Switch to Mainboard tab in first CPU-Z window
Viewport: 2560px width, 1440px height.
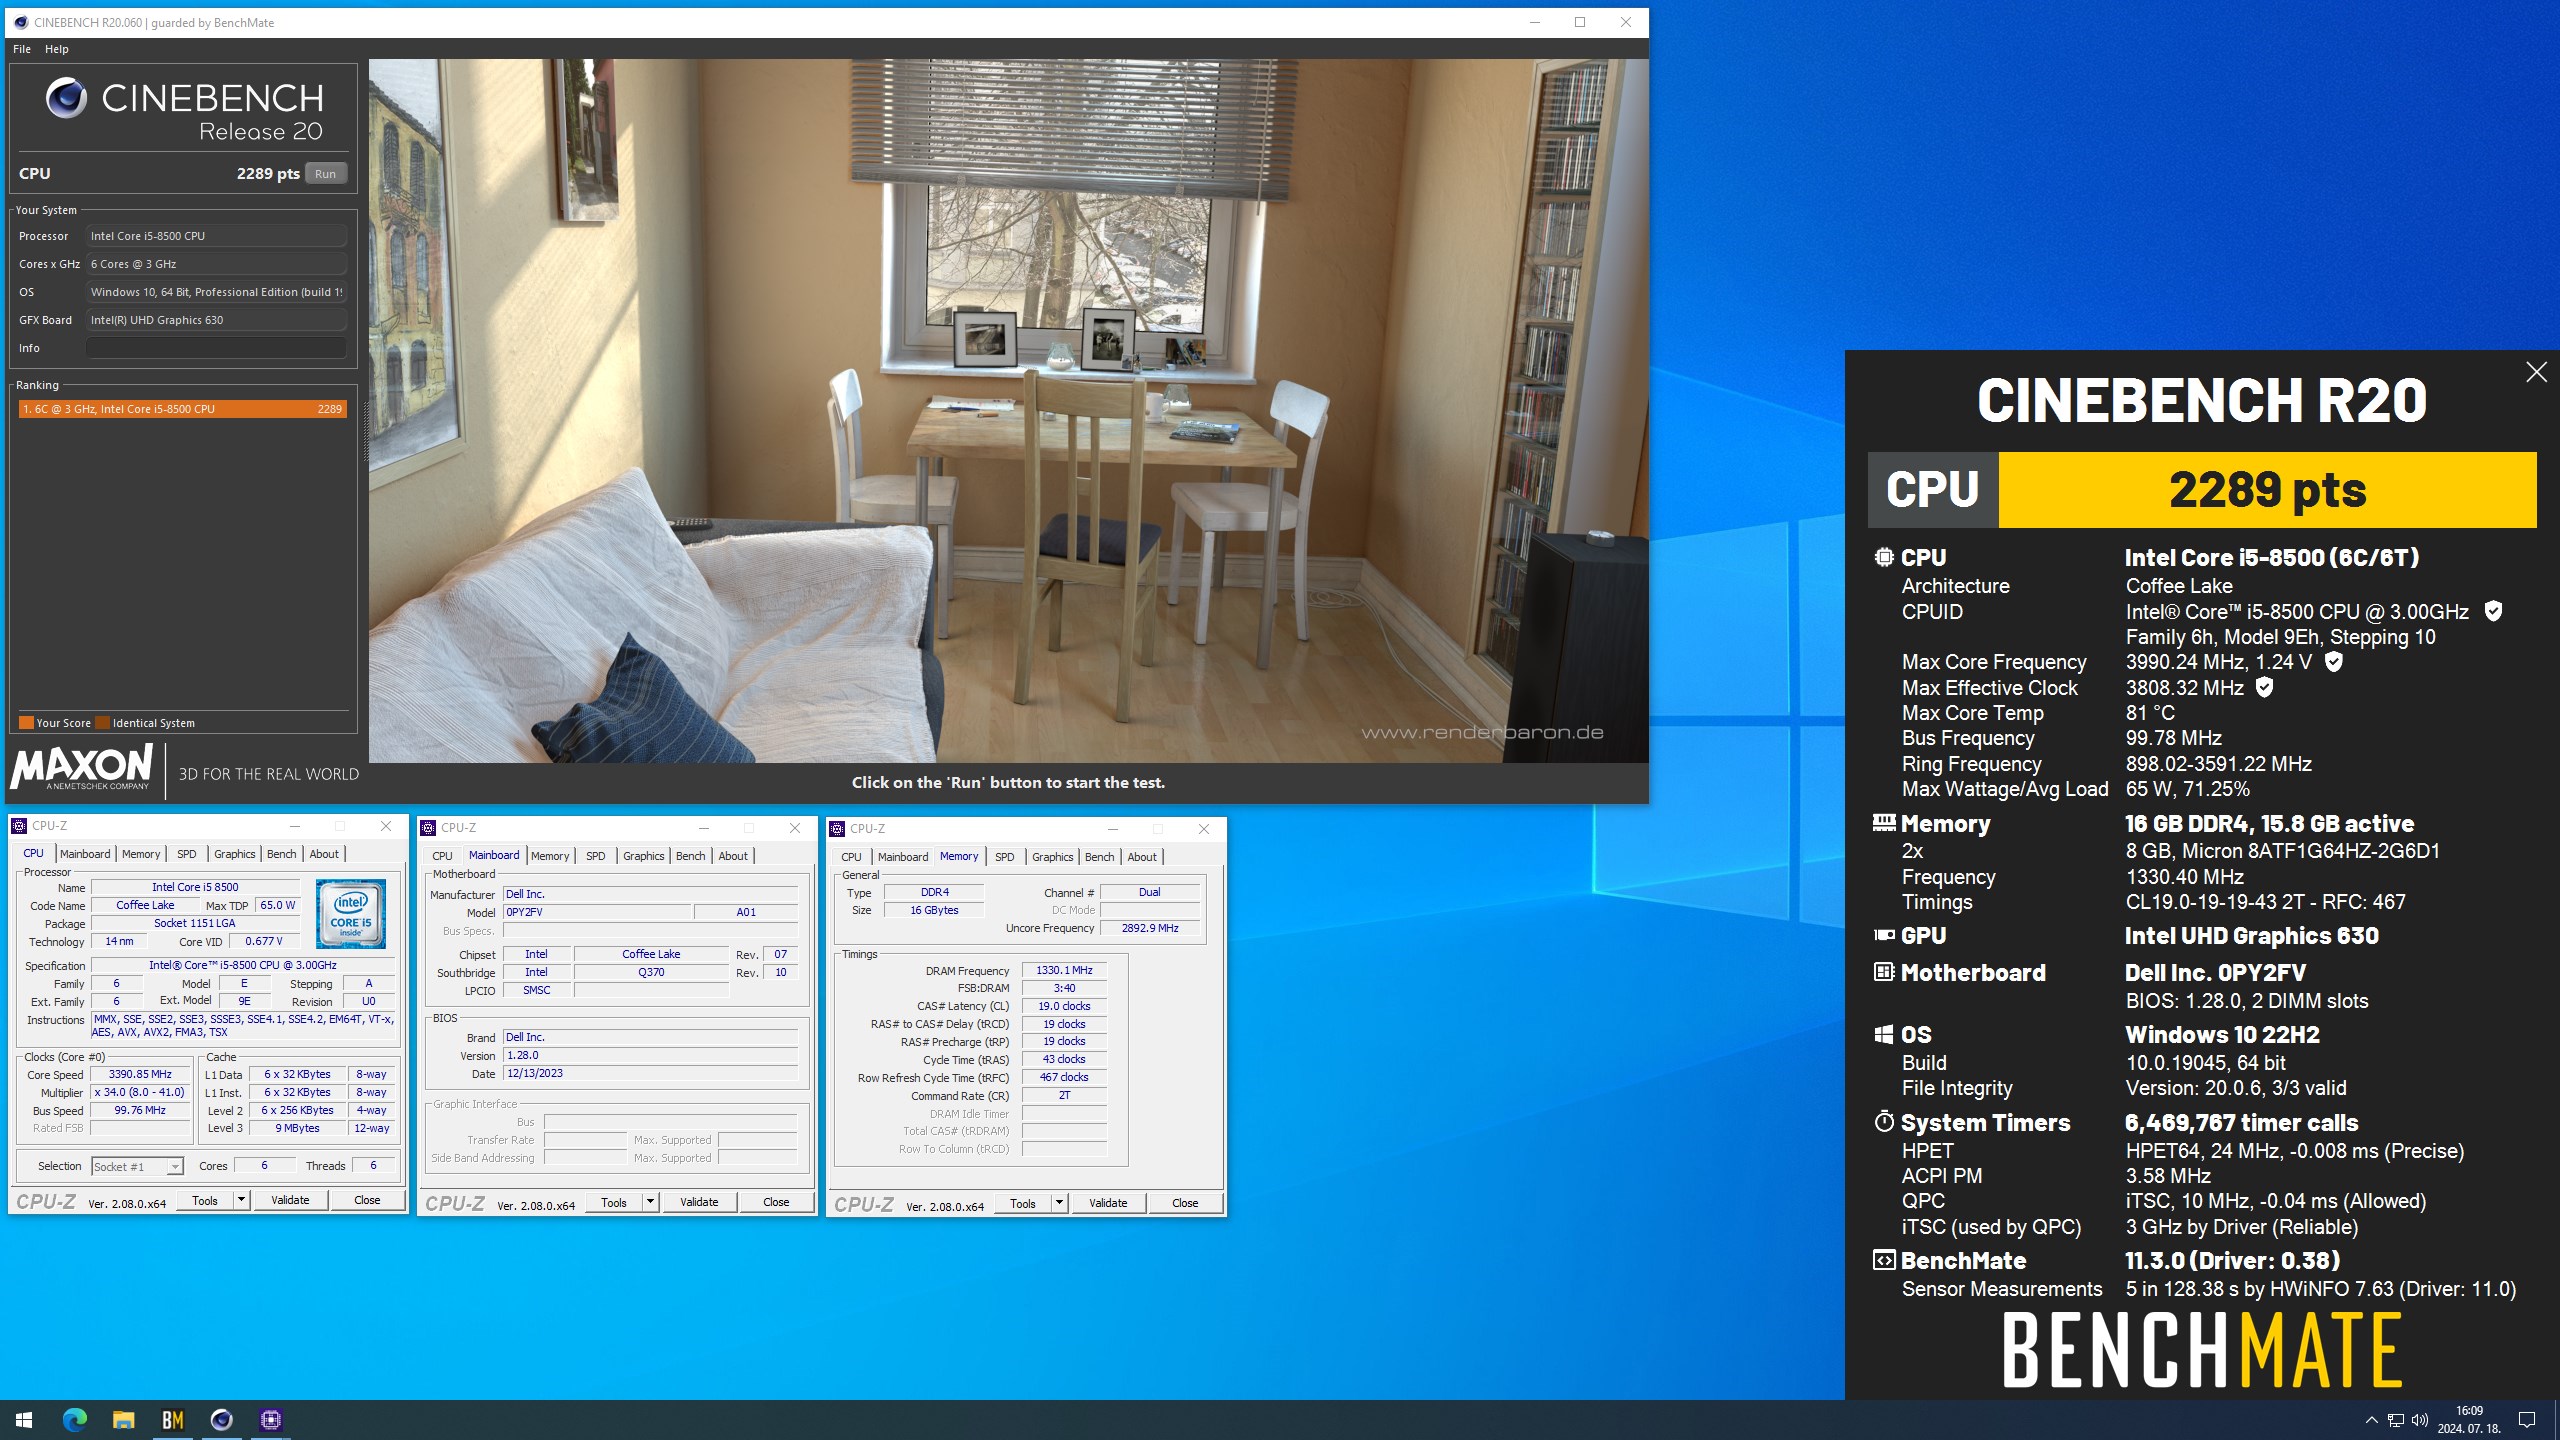[x=85, y=854]
